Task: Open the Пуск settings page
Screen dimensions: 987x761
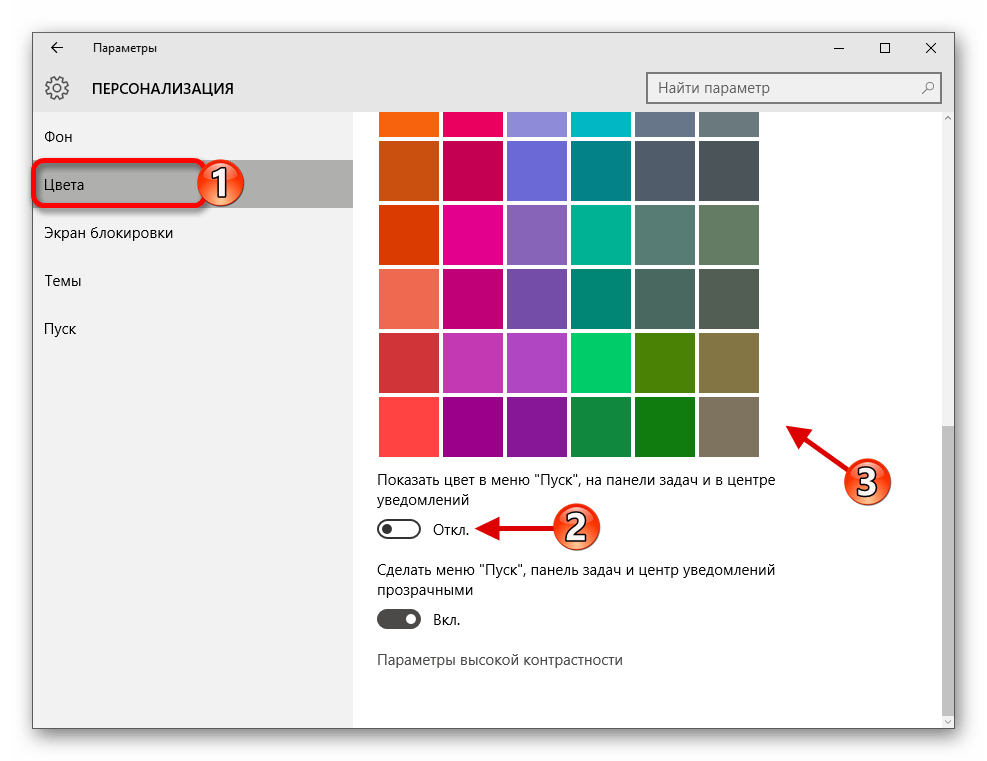Action: tap(60, 329)
